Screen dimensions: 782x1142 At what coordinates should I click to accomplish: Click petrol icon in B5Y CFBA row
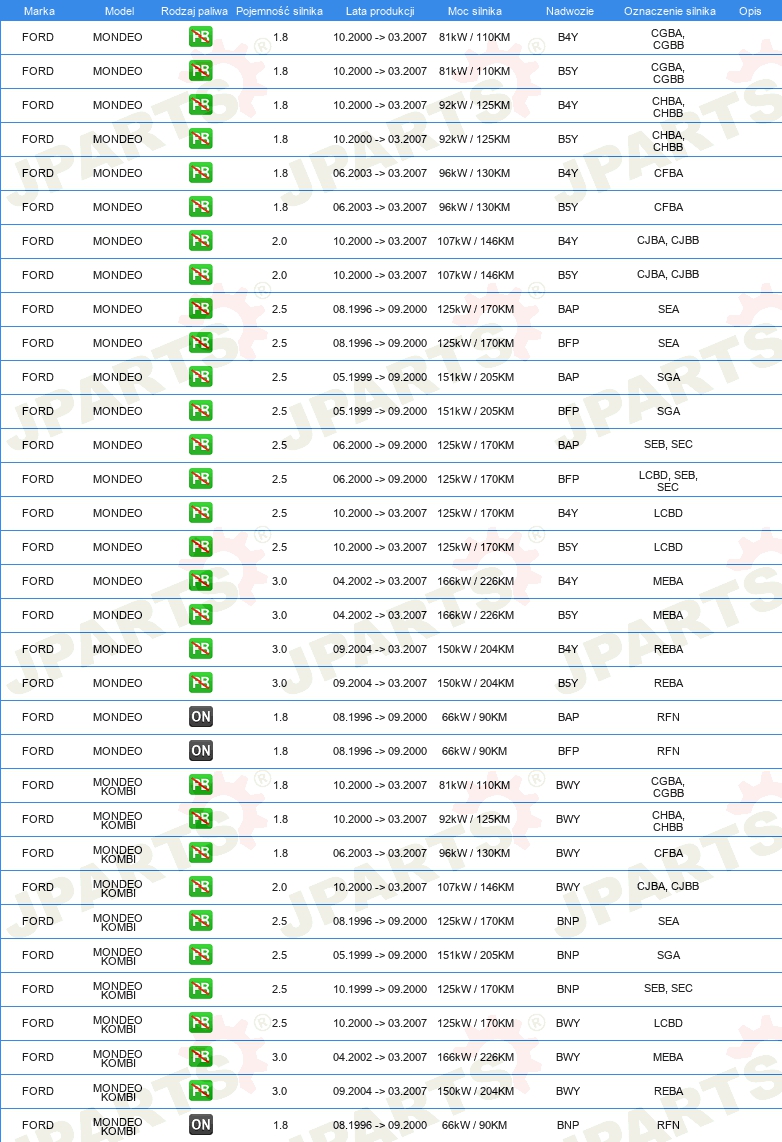tap(200, 207)
